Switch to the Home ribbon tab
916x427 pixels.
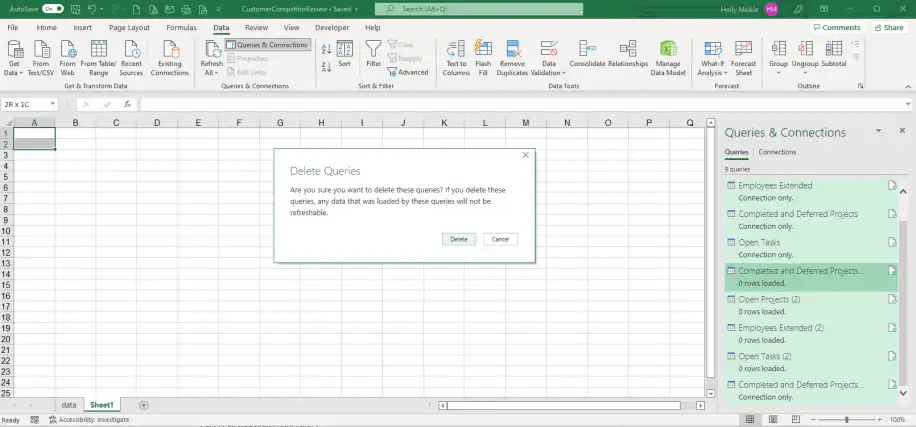[47, 27]
